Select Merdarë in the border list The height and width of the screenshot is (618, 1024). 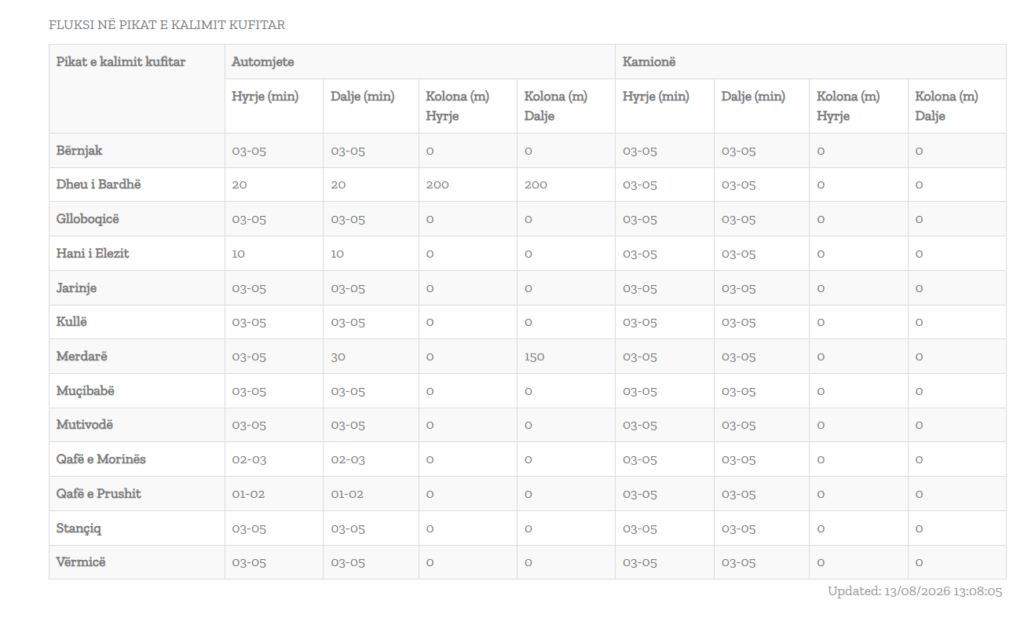(82, 357)
